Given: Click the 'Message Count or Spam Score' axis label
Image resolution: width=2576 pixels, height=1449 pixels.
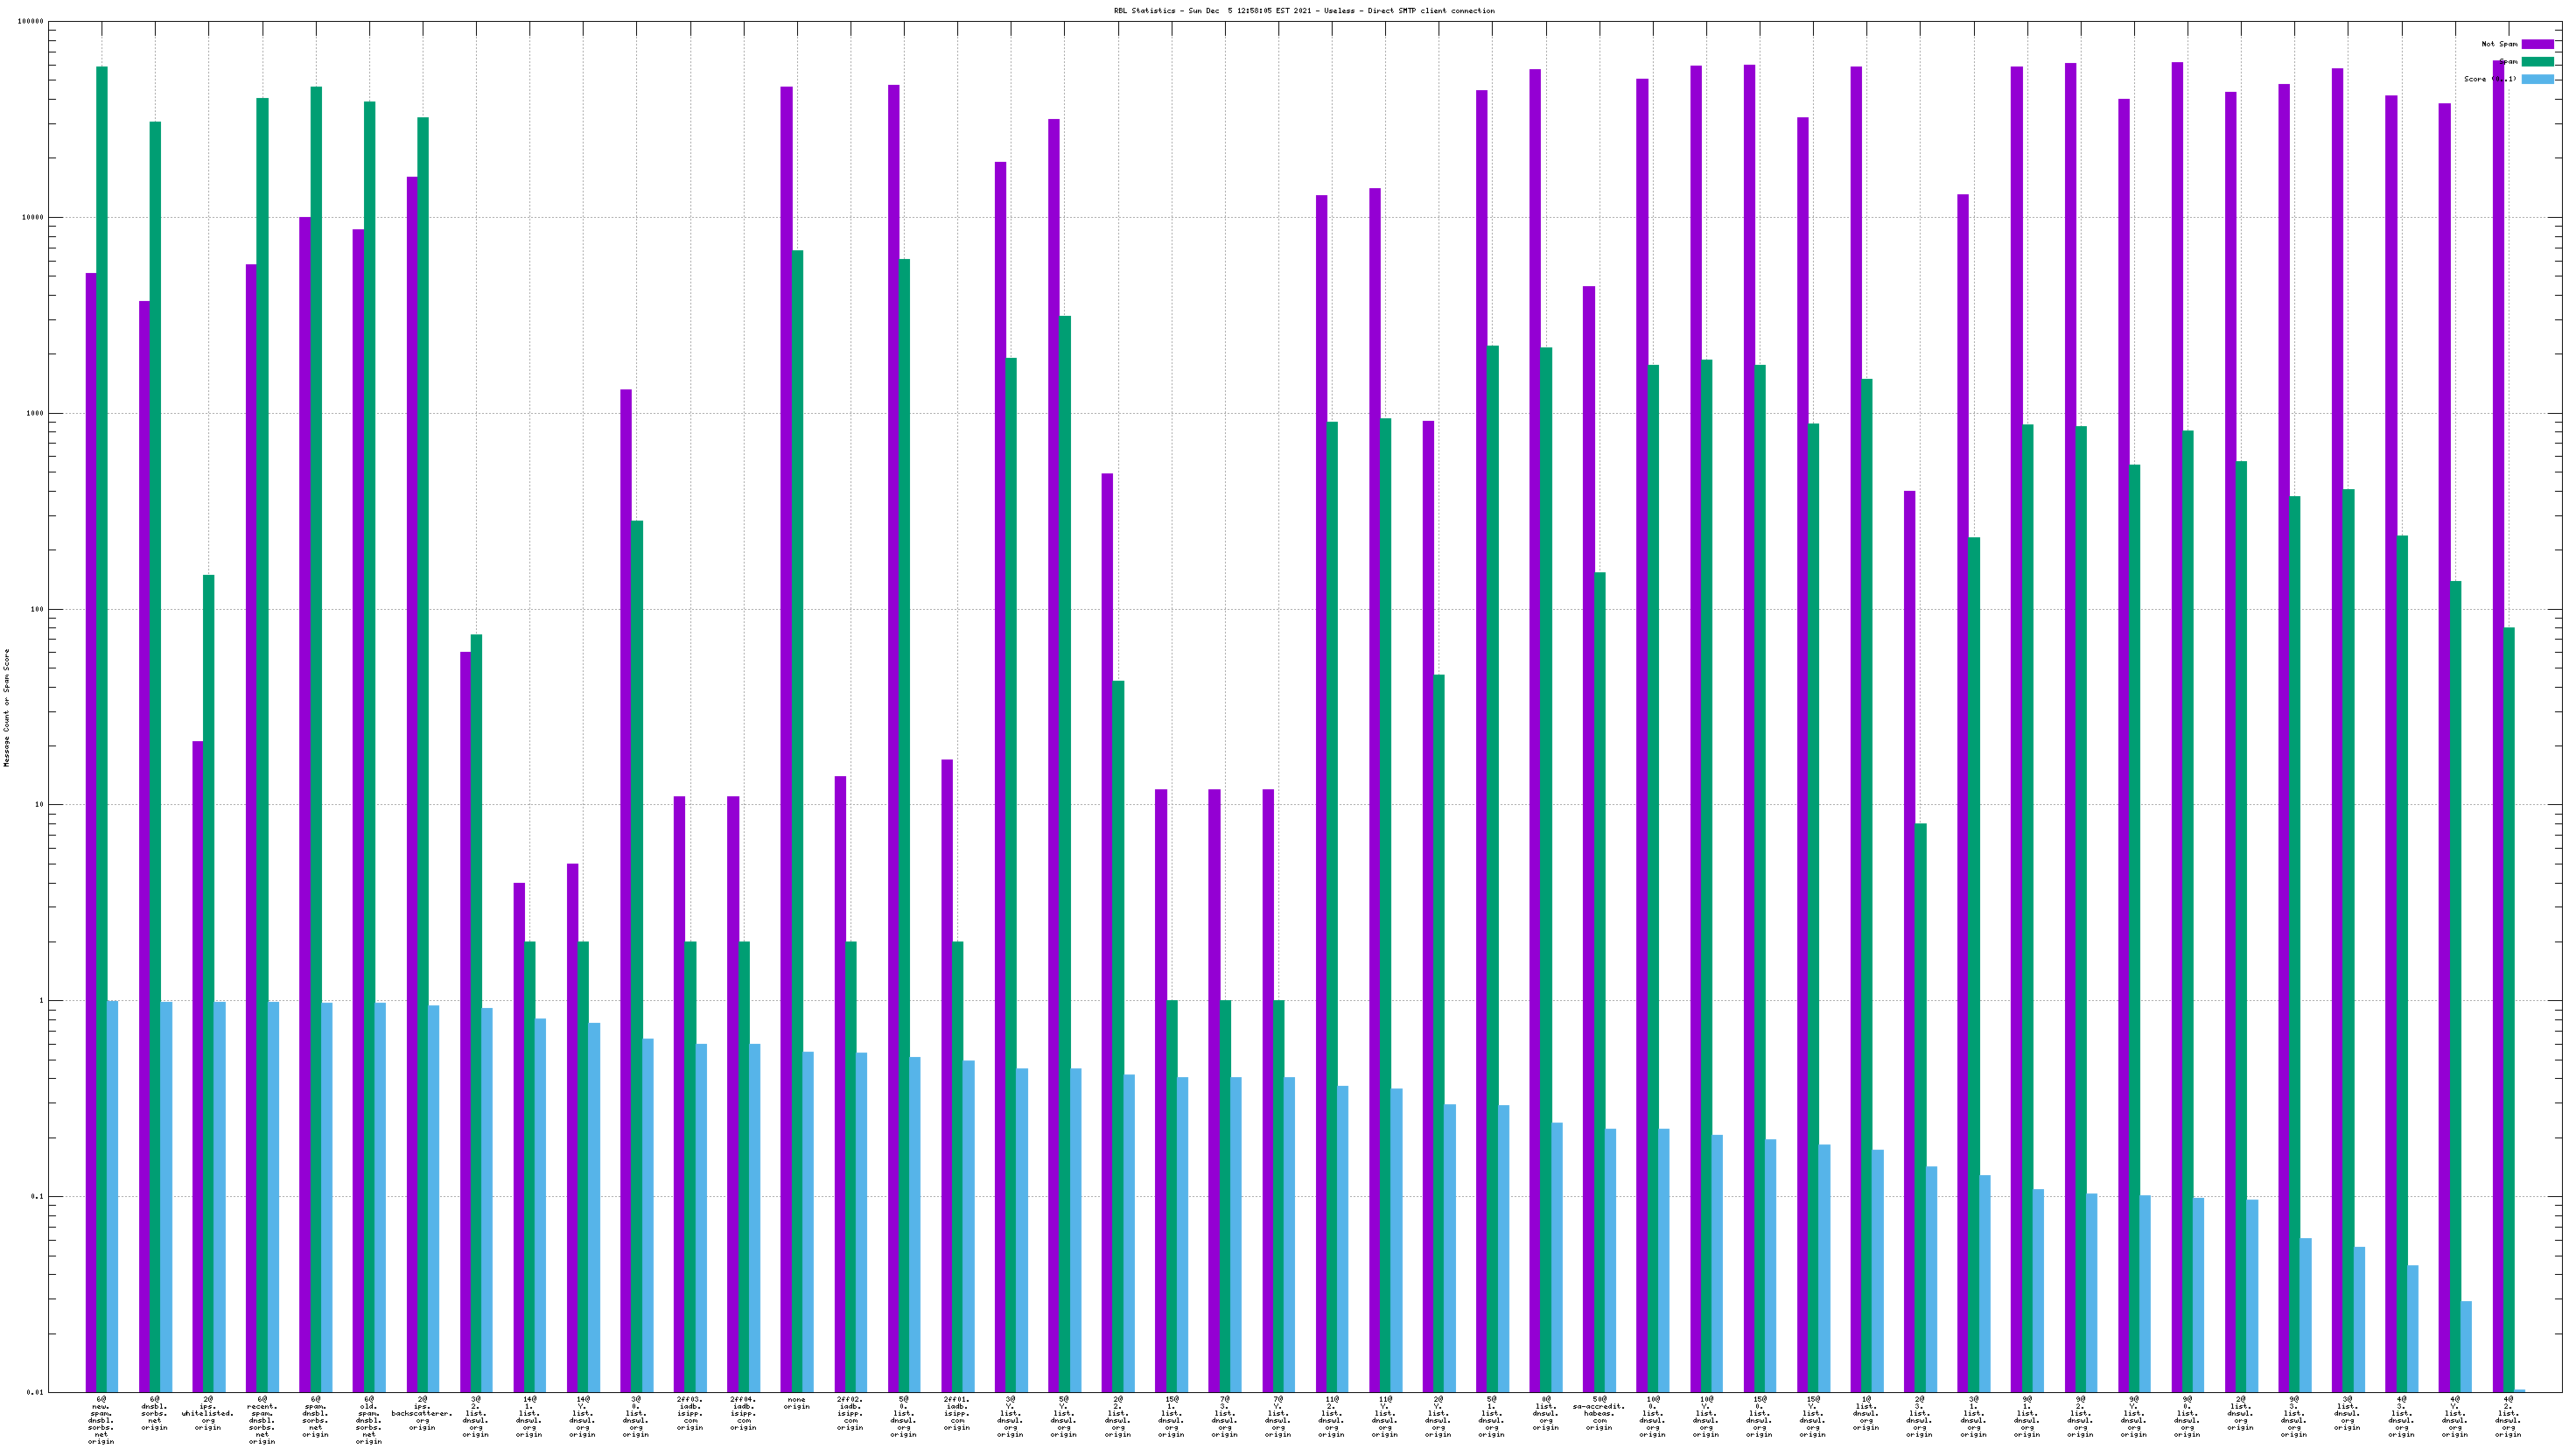Looking at the screenshot, I should click(x=6, y=707).
